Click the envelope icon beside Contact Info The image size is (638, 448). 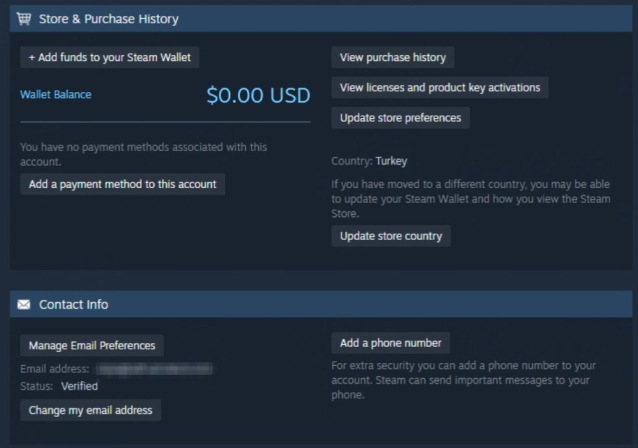coord(24,304)
